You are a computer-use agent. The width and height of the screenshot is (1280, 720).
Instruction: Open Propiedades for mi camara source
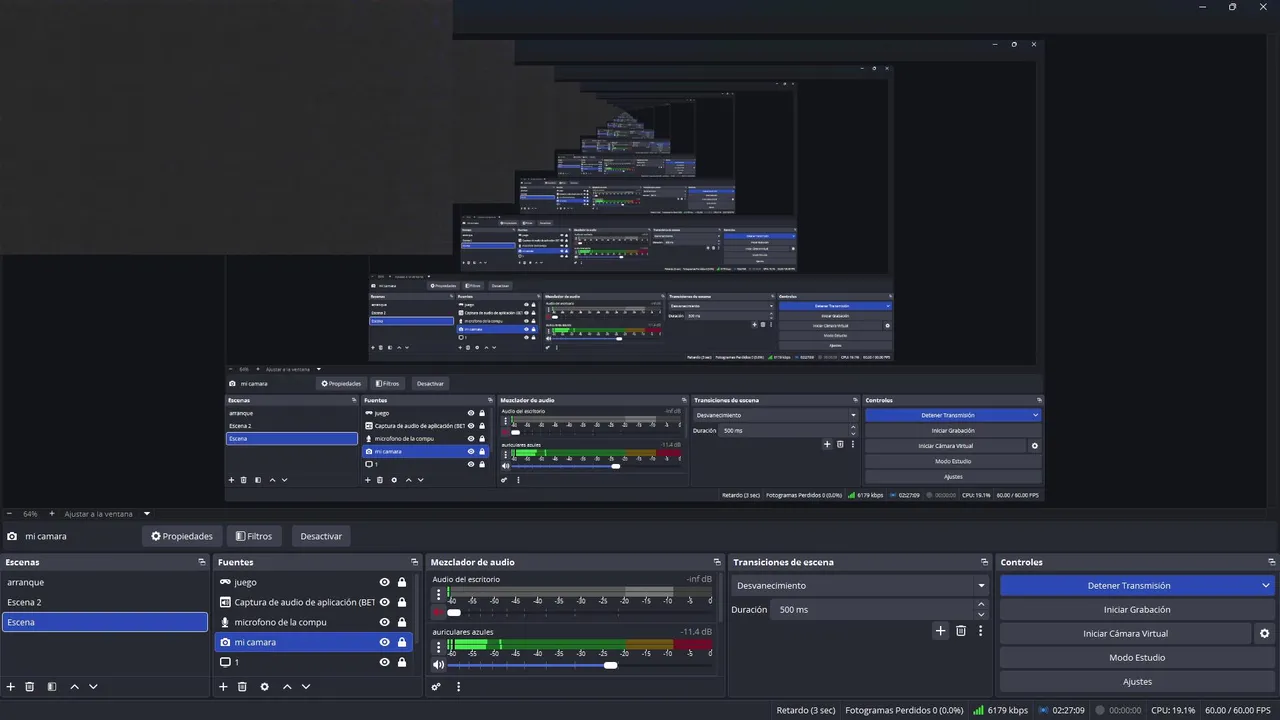(x=182, y=536)
